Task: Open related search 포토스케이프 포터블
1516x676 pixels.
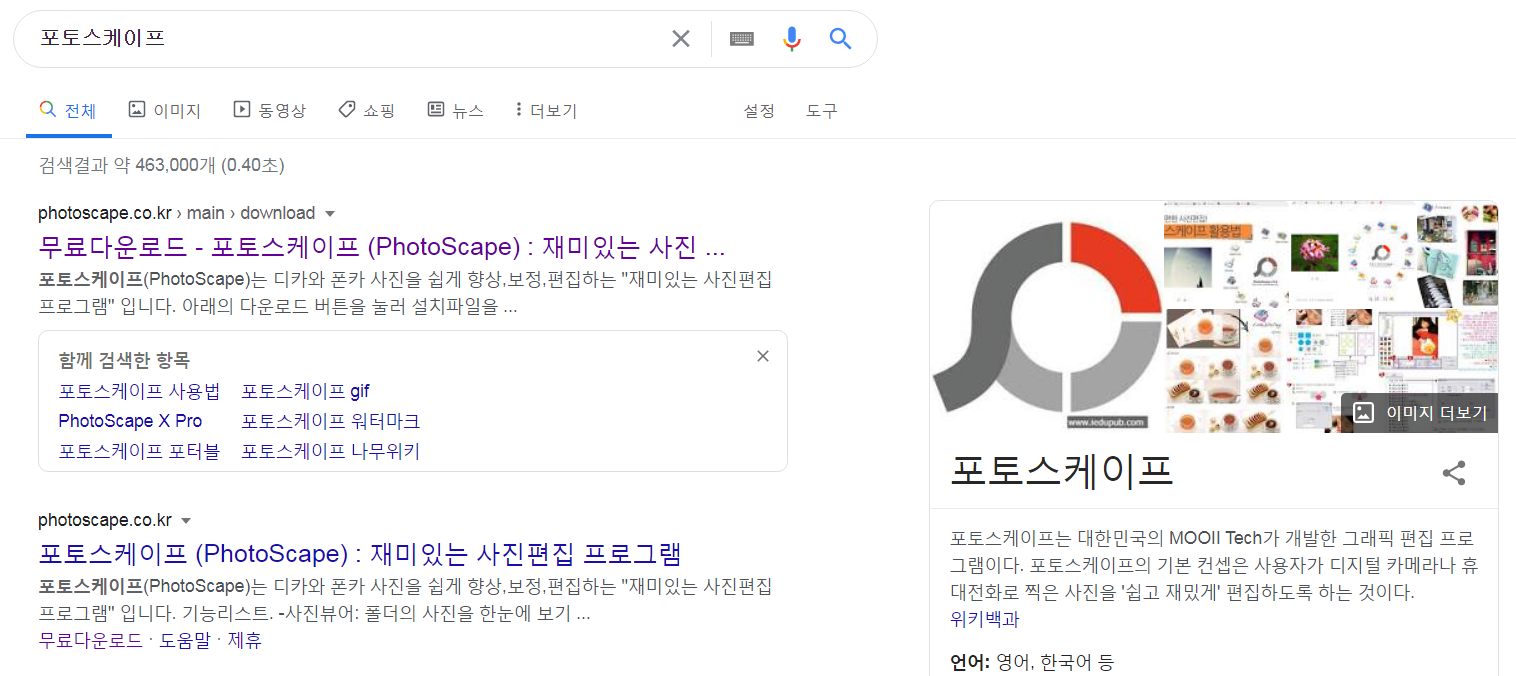Action: pos(139,451)
